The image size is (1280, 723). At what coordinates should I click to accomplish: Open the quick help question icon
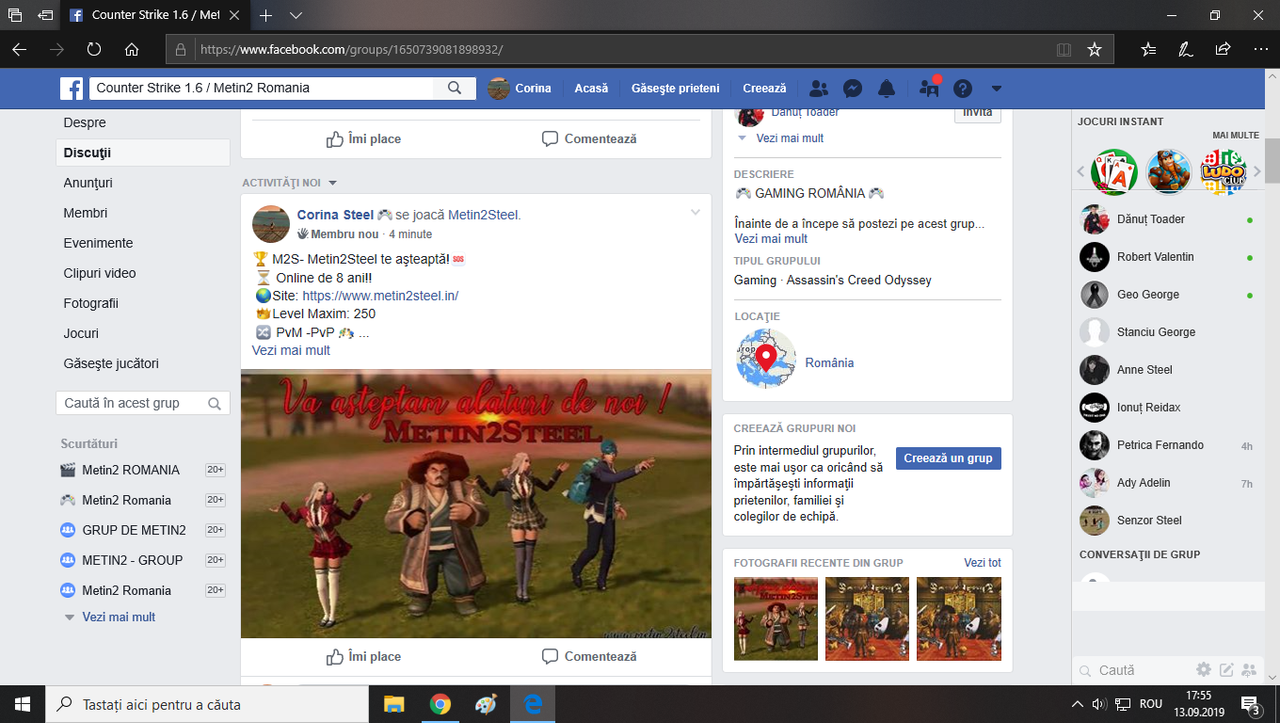tap(962, 88)
